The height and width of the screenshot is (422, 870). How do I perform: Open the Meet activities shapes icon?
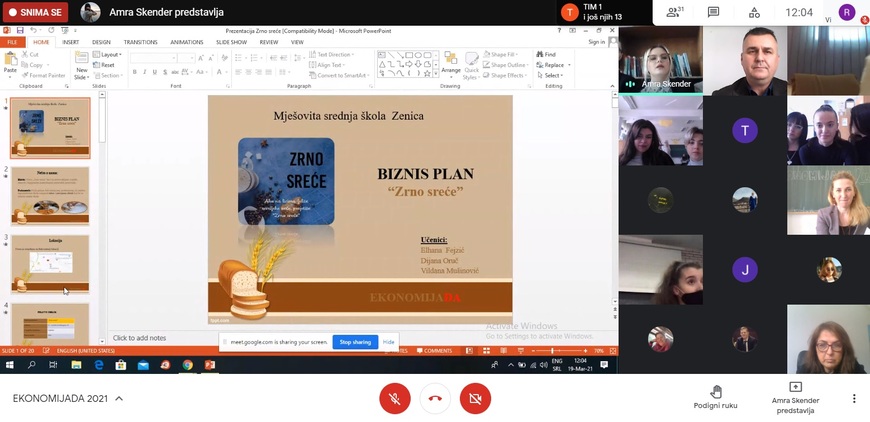(x=754, y=12)
